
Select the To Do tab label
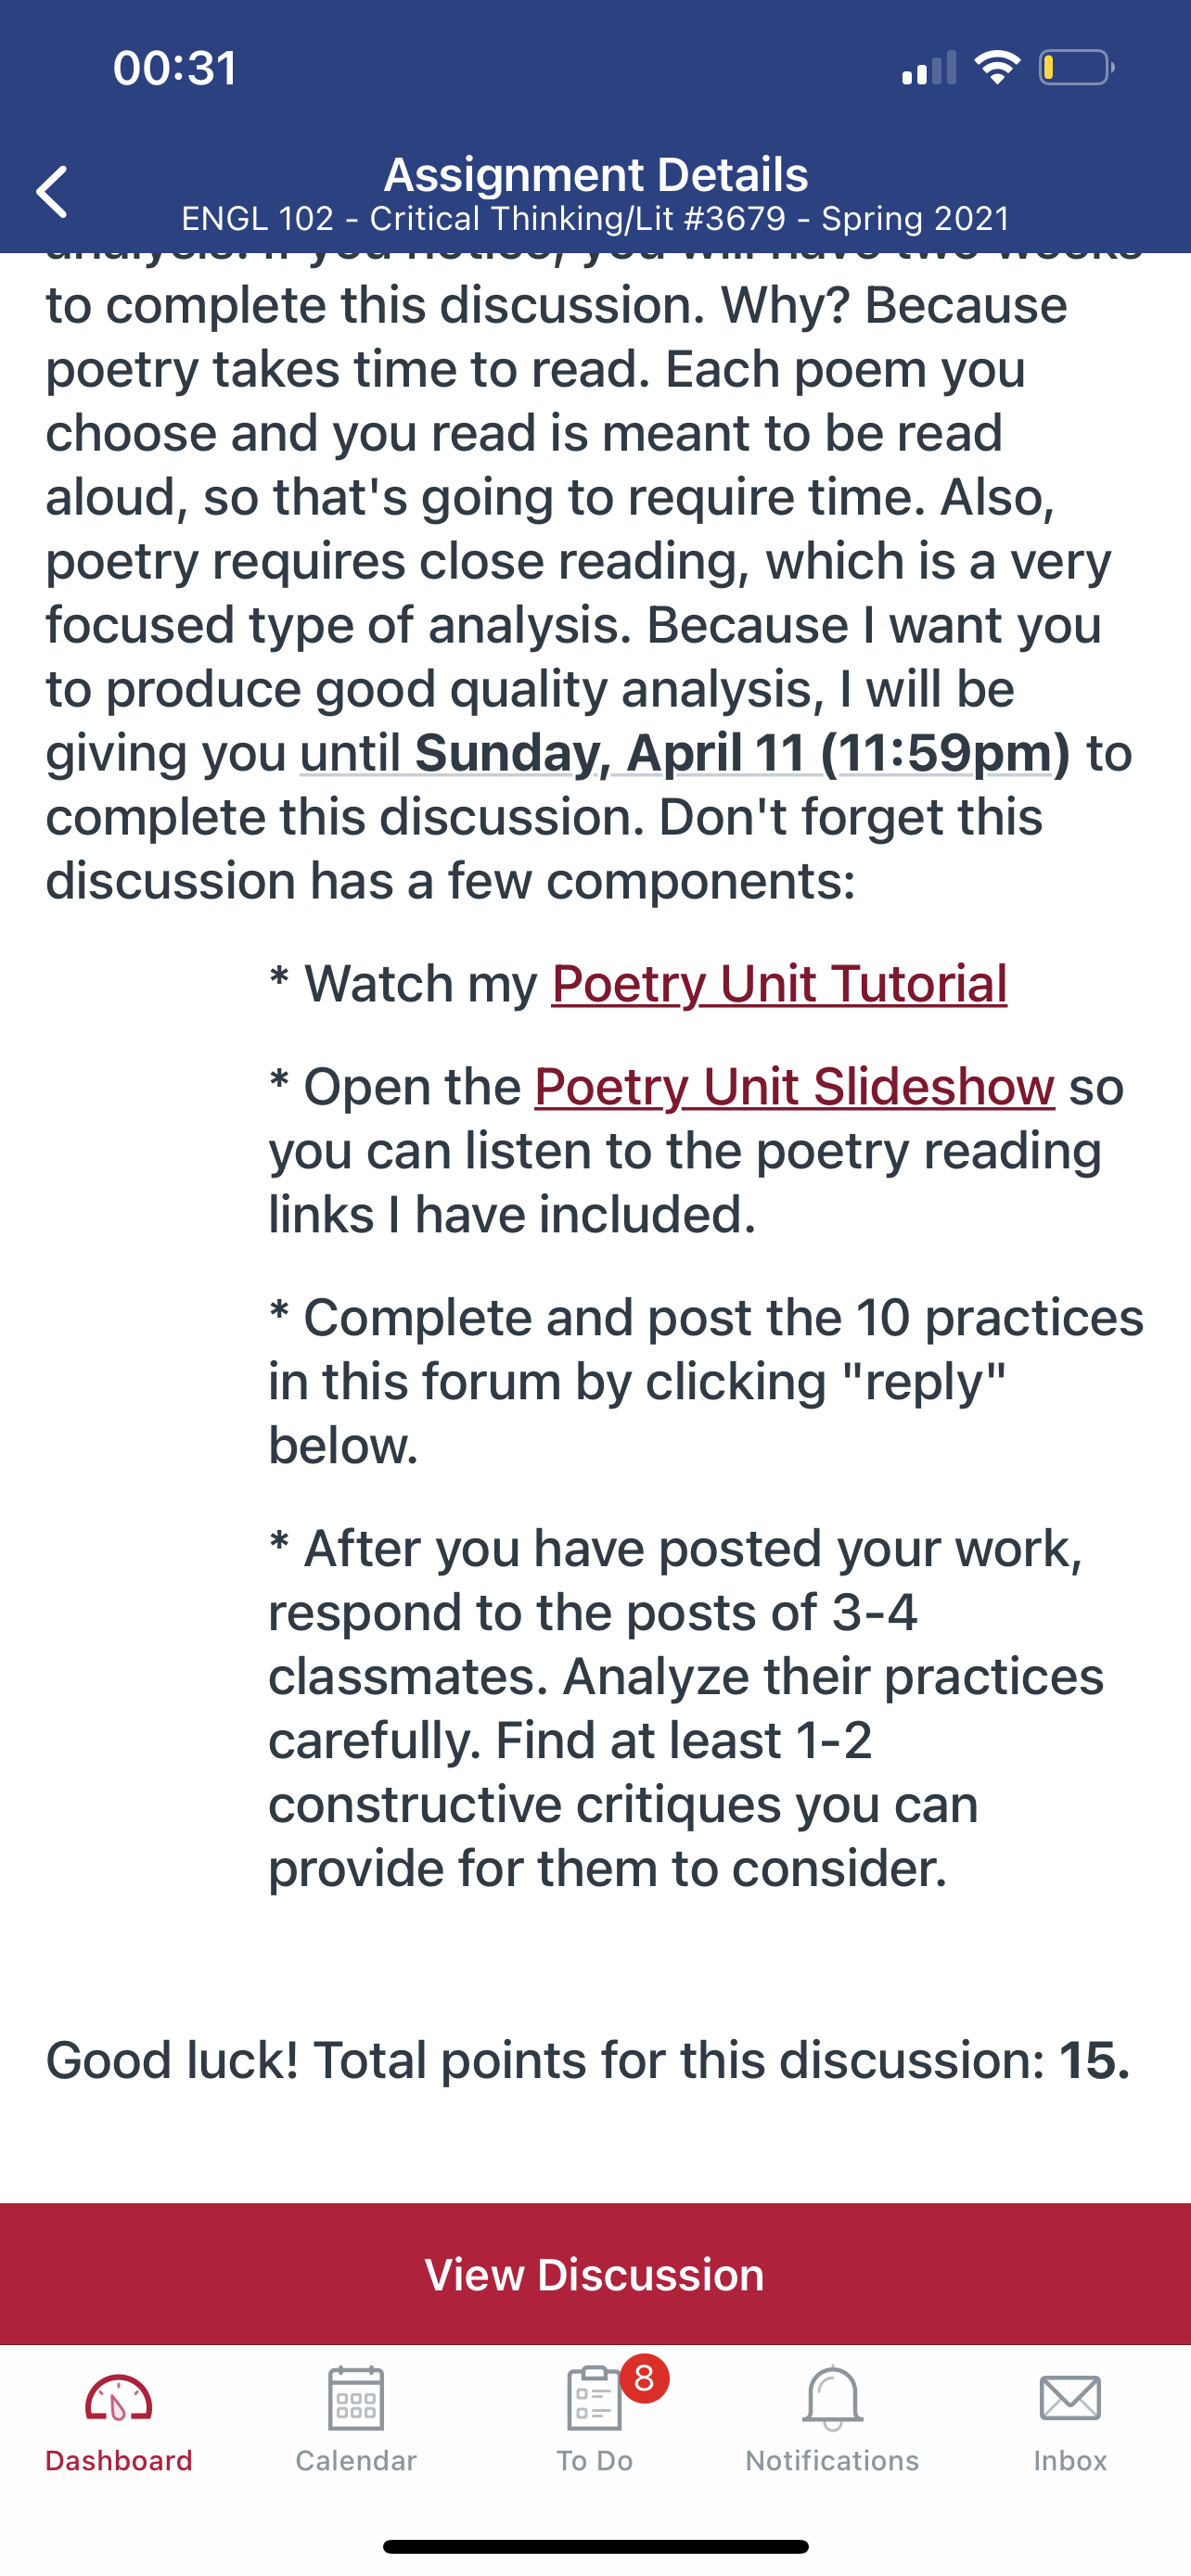595,2461
